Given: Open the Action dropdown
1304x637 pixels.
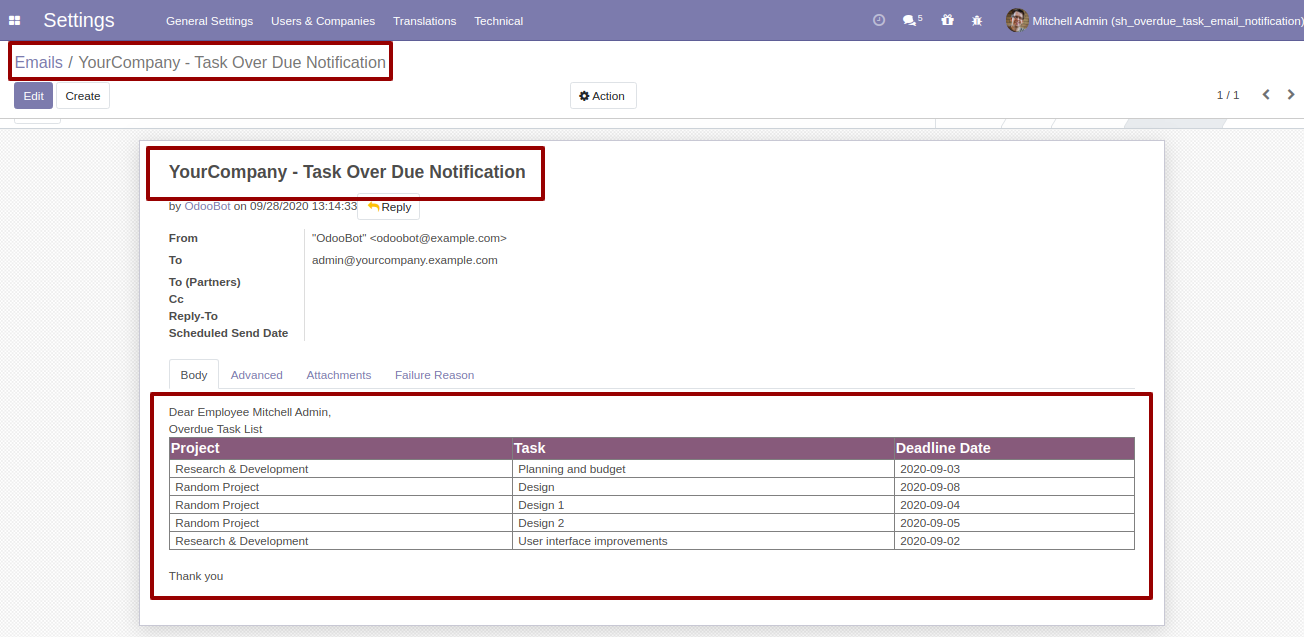Looking at the screenshot, I should (603, 96).
